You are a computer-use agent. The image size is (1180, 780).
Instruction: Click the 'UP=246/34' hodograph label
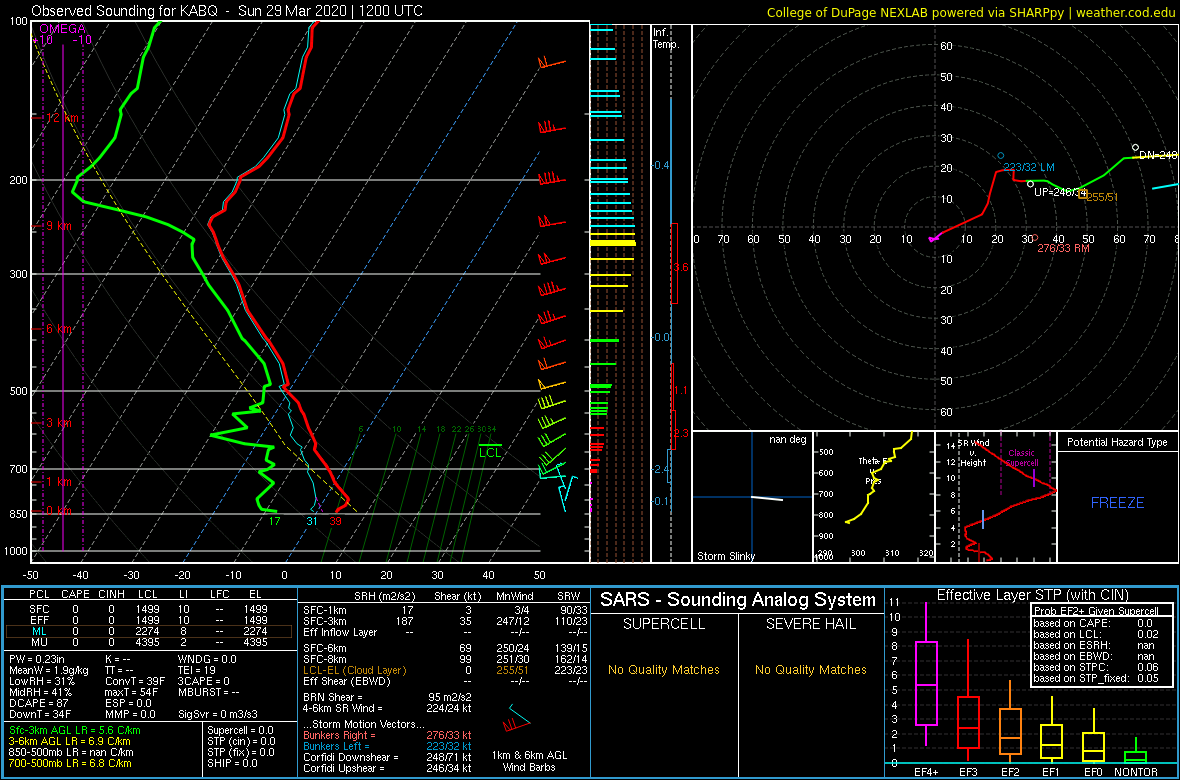[x=1061, y=193]
